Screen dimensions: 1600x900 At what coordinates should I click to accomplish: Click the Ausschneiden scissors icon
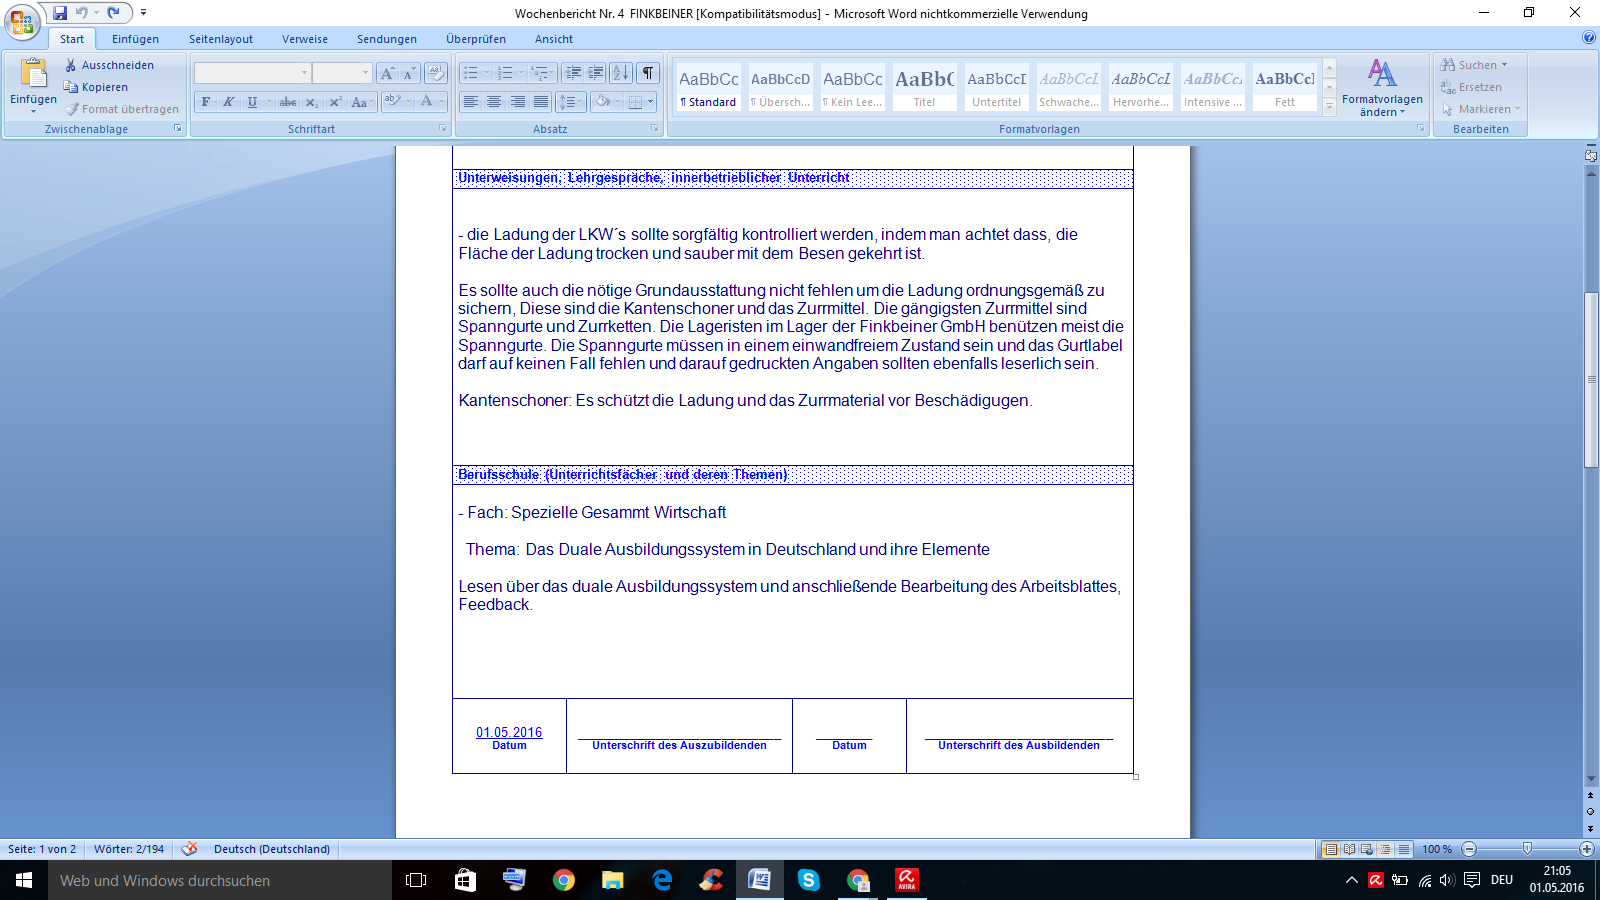pos(71,65)
